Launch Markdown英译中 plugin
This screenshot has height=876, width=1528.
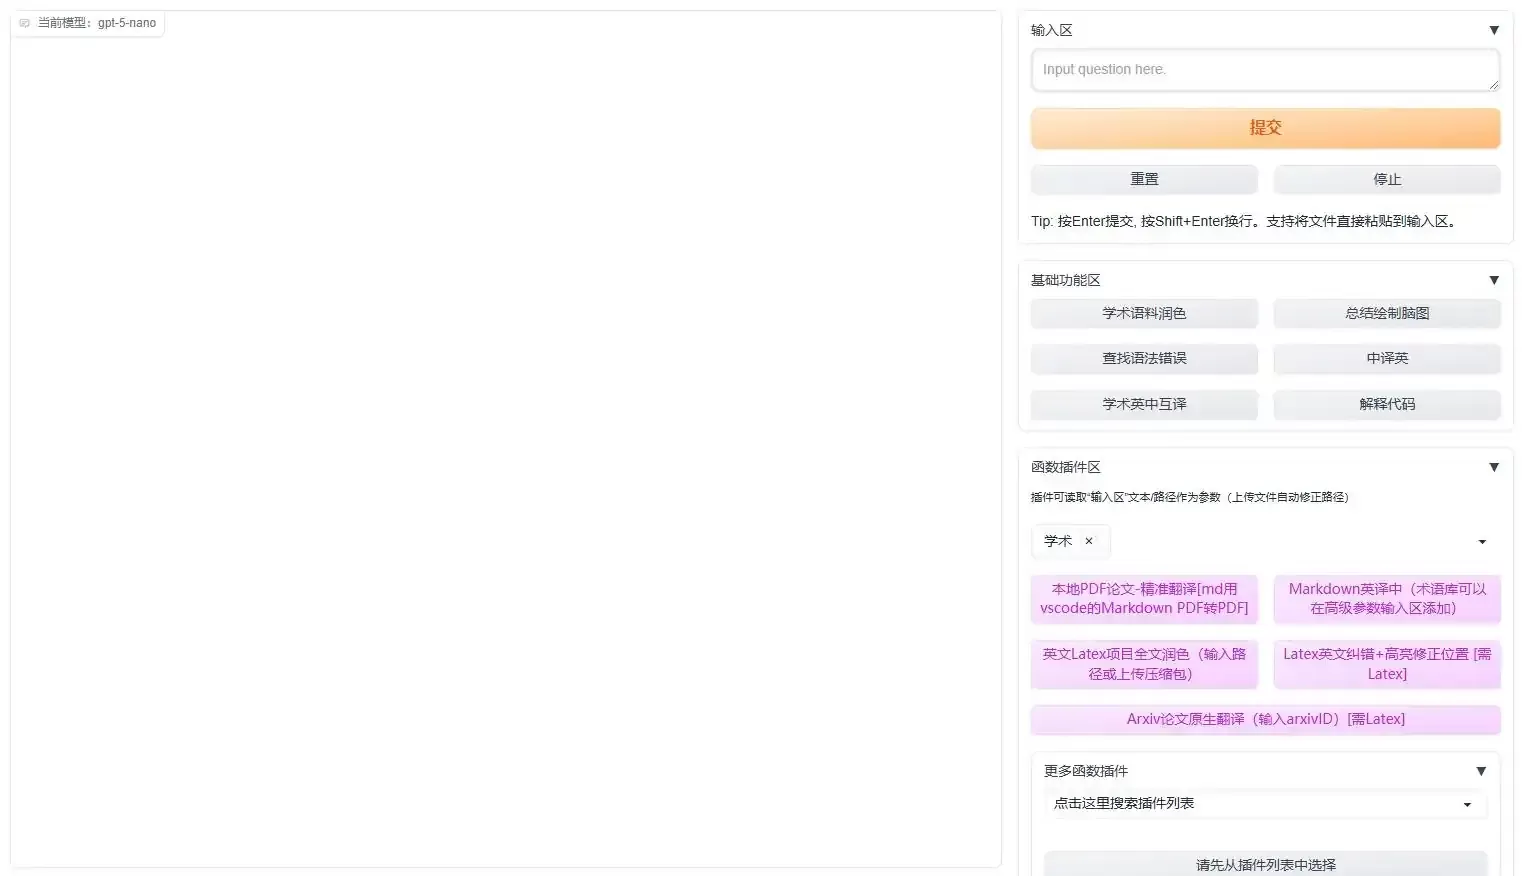click(1387, 598)
